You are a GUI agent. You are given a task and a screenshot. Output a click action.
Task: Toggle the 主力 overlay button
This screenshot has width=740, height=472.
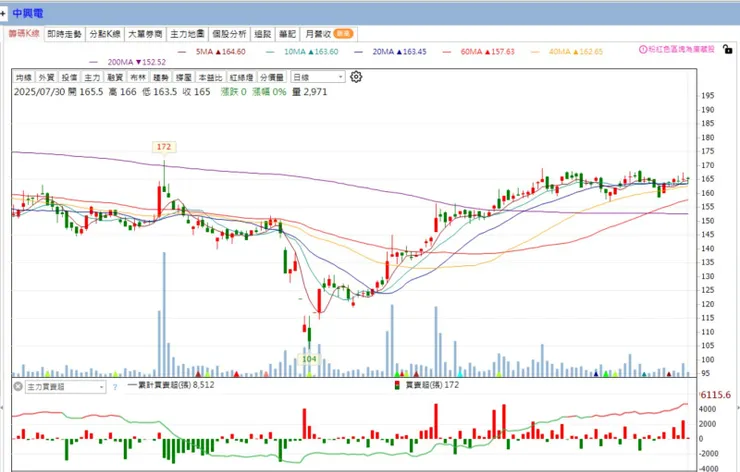click(92, 77)
